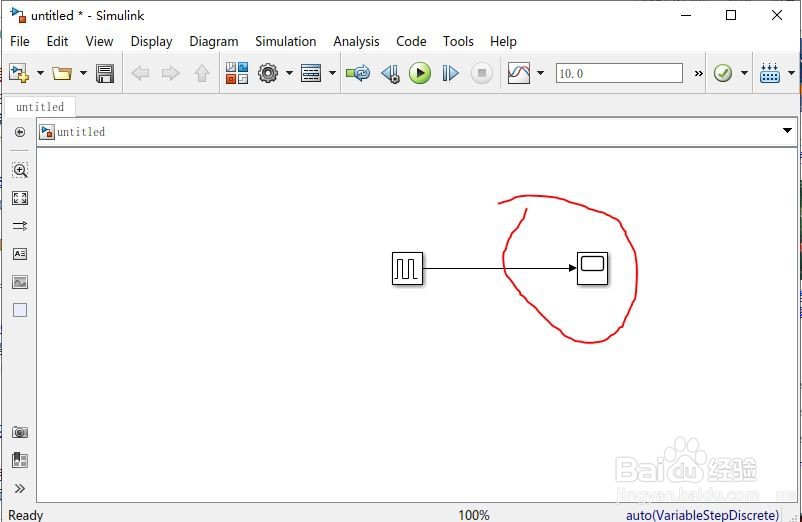This screenshot has height=522, width=802.
Task: Open the Help menu
Action: (x=503, y=41)
